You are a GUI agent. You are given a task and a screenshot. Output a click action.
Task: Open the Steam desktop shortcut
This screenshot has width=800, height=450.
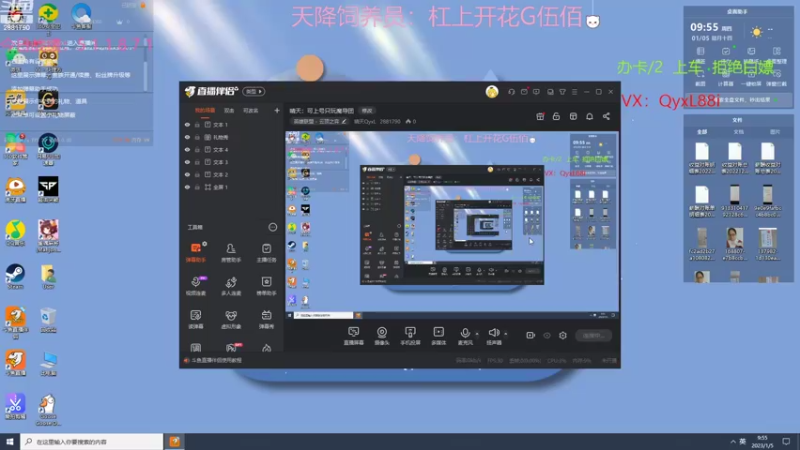[15, 276]
